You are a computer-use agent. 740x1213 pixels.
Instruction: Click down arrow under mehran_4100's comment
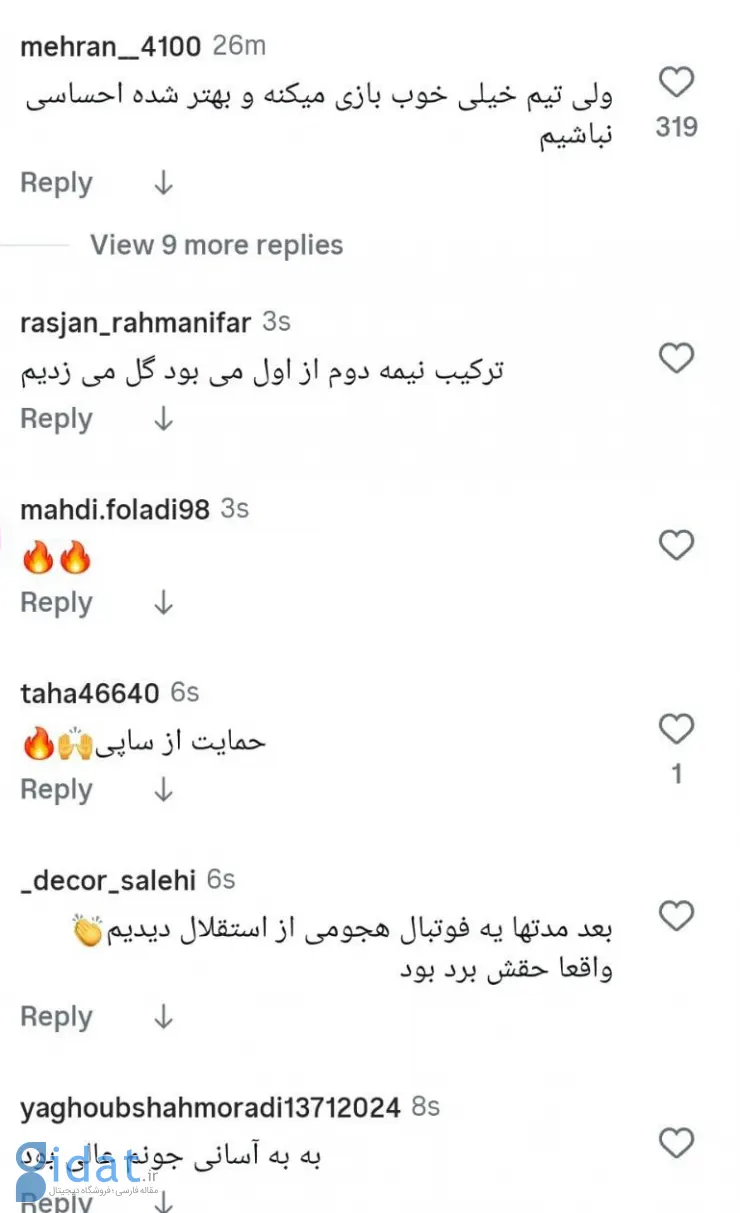pos(163,183)
